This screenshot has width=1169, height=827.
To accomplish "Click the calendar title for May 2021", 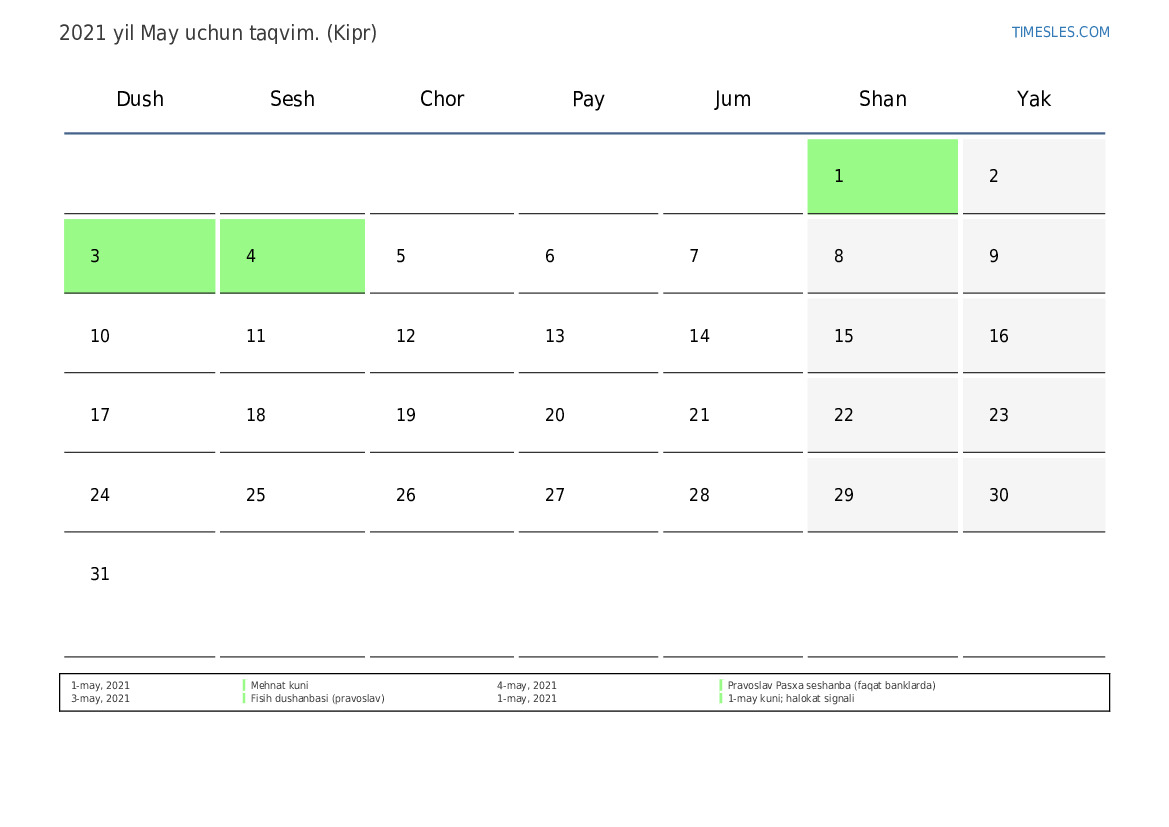I will point(218,33).
